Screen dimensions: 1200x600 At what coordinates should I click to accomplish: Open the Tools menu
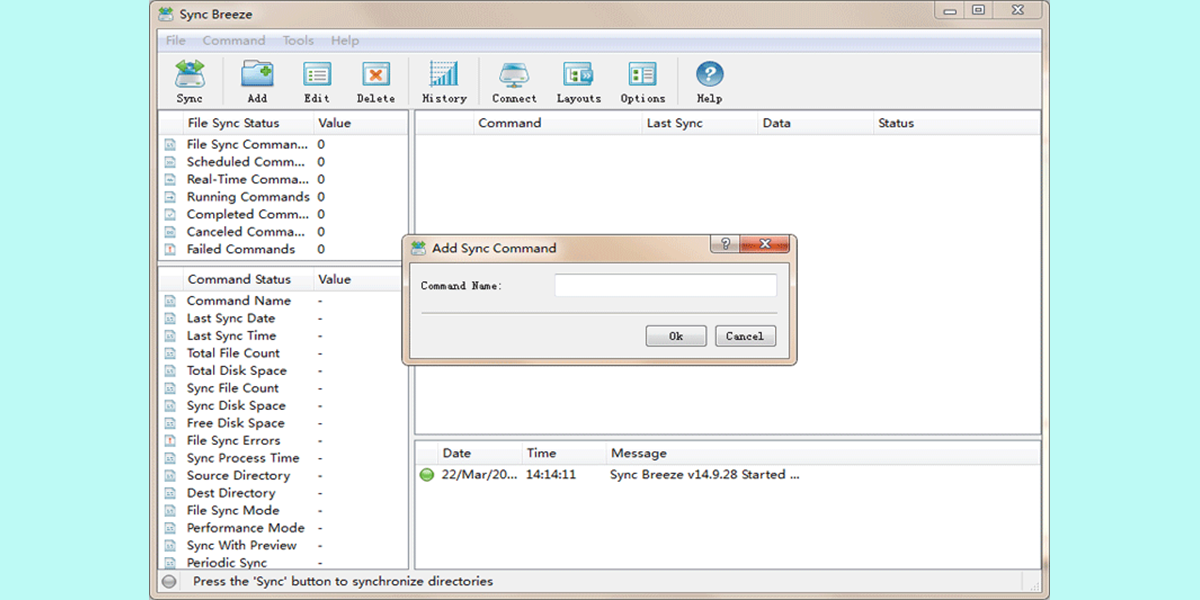tap(298, 41)
